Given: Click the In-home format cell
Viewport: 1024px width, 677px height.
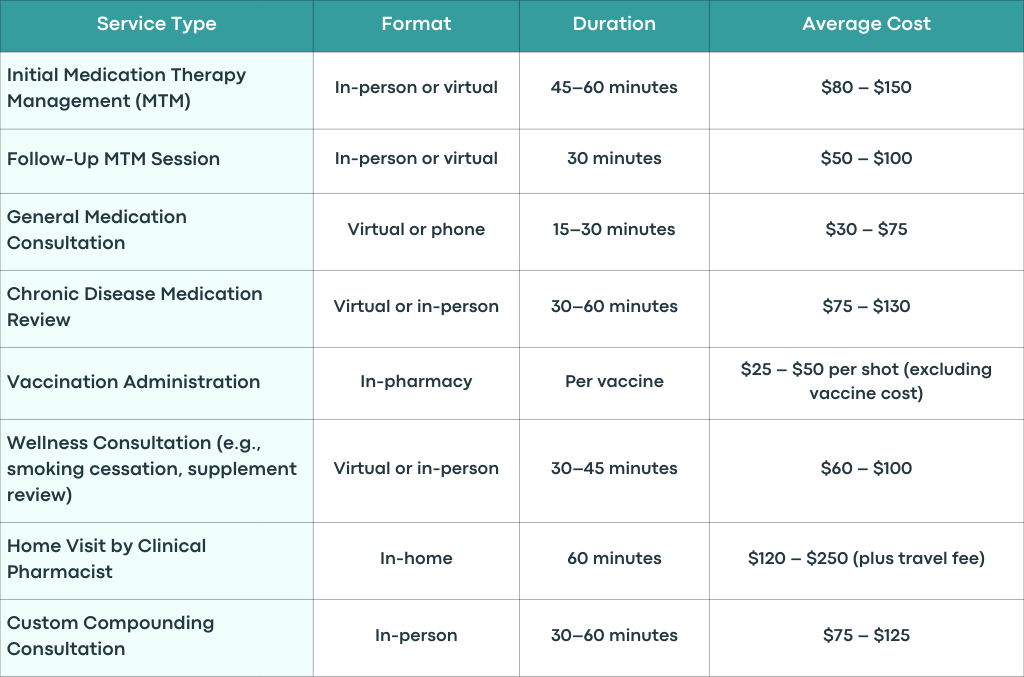Looking at the screenshot, I should point(416,561).
